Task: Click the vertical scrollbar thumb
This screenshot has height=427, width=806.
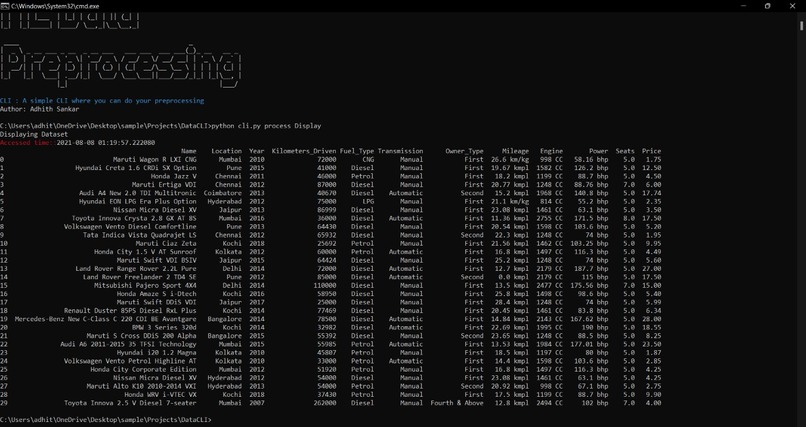Action: [x=801, y=26]
